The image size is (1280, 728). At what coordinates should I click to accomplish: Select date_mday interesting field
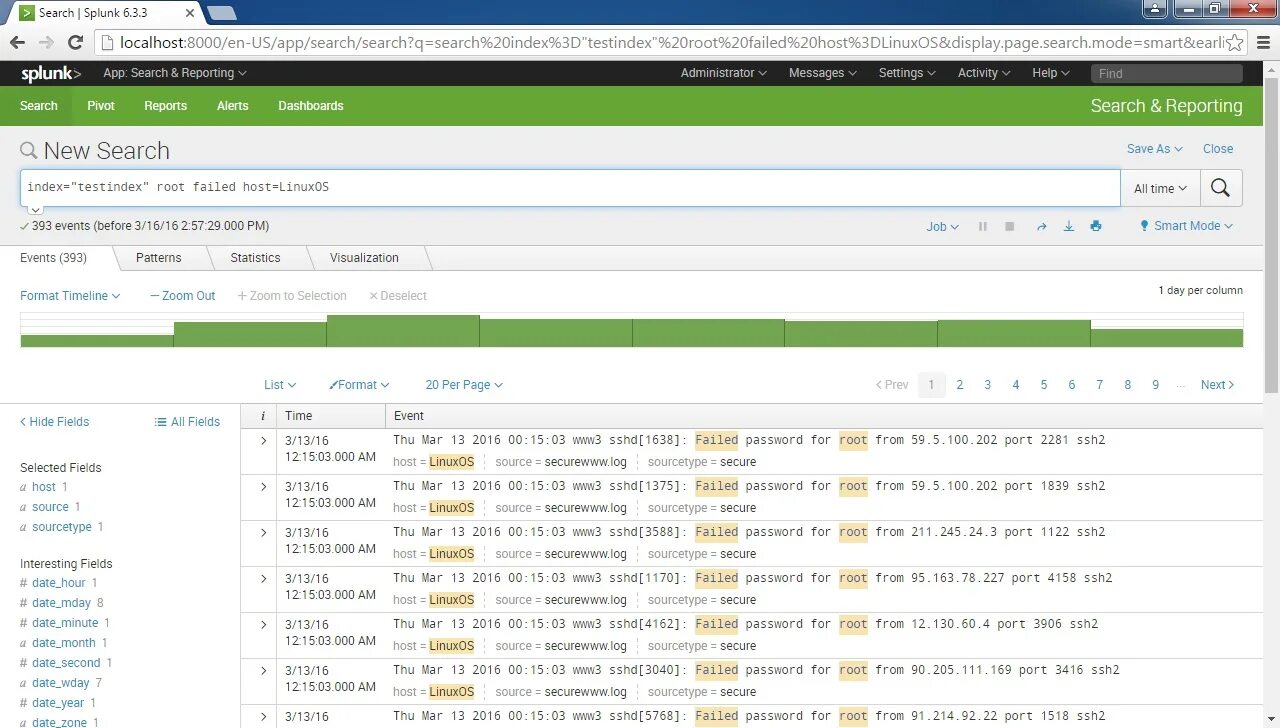coord(61,603)
